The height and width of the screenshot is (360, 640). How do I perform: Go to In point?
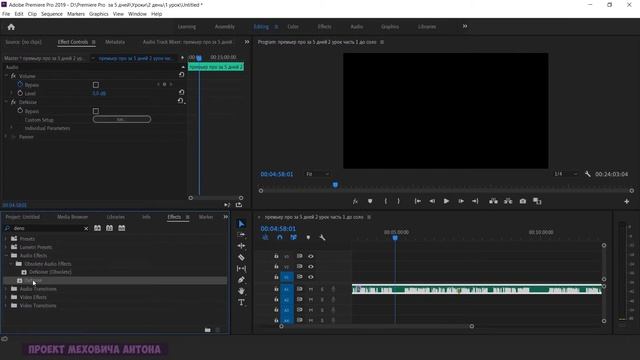pos(417,201)
